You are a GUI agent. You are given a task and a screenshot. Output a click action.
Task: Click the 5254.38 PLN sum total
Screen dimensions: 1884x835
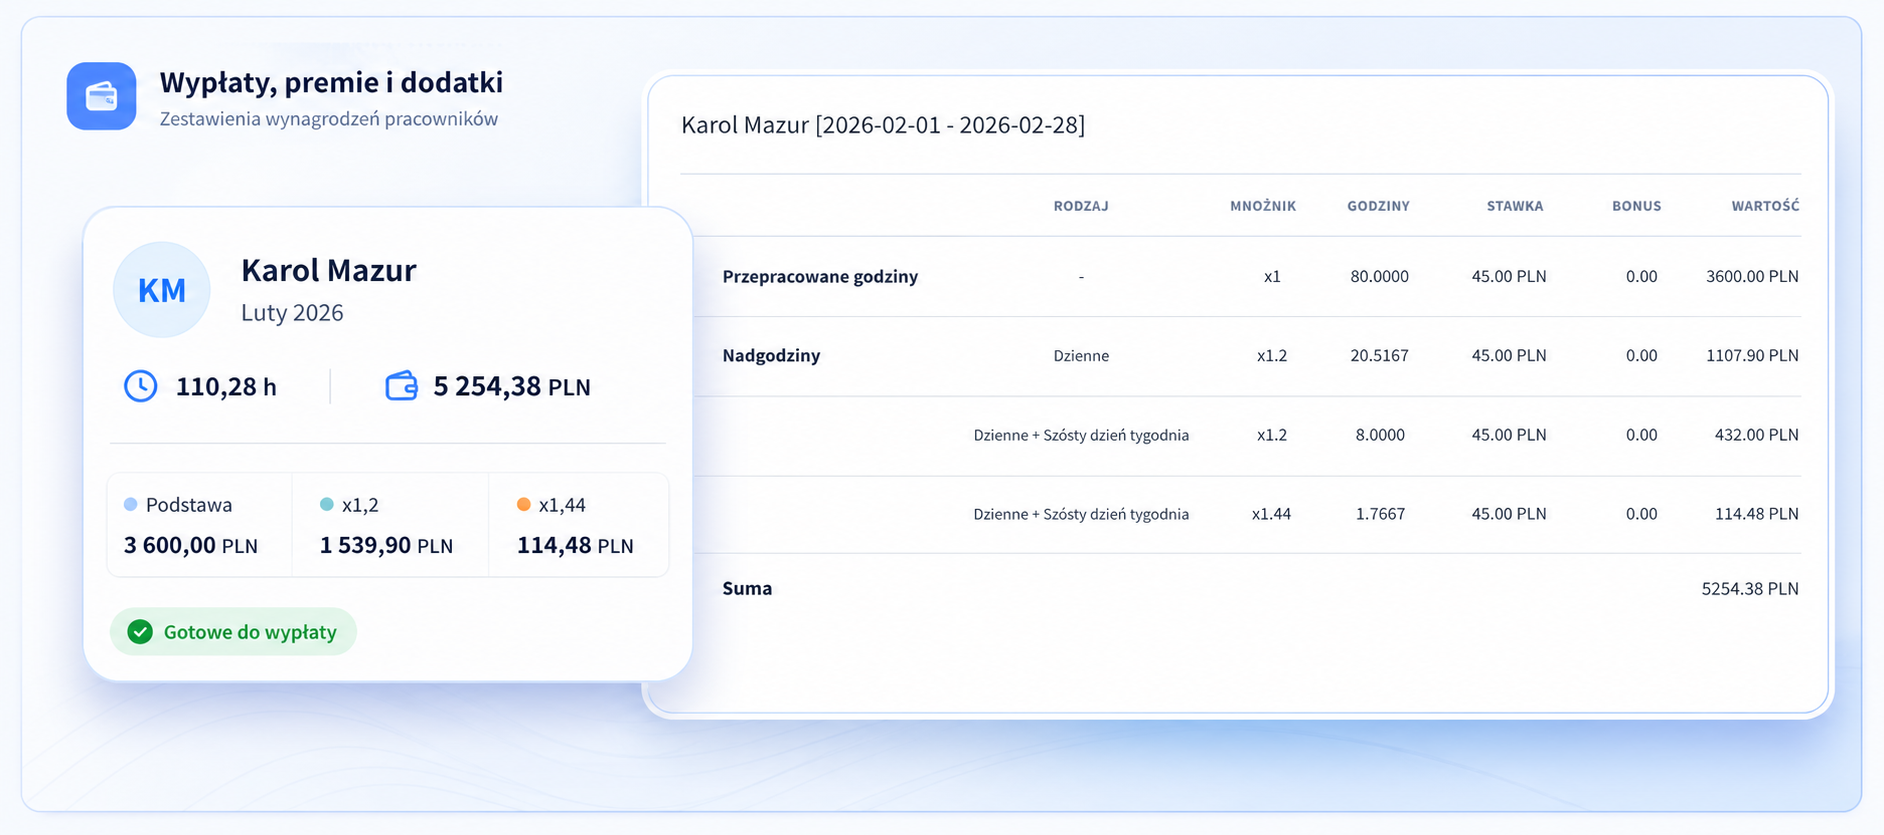(x=1750, y=589)
